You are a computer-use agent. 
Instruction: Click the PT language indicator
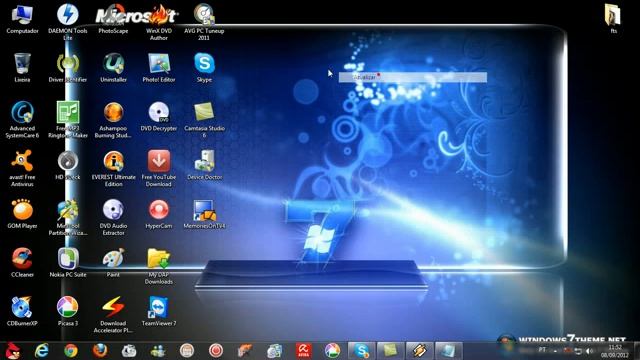(542, 350)
